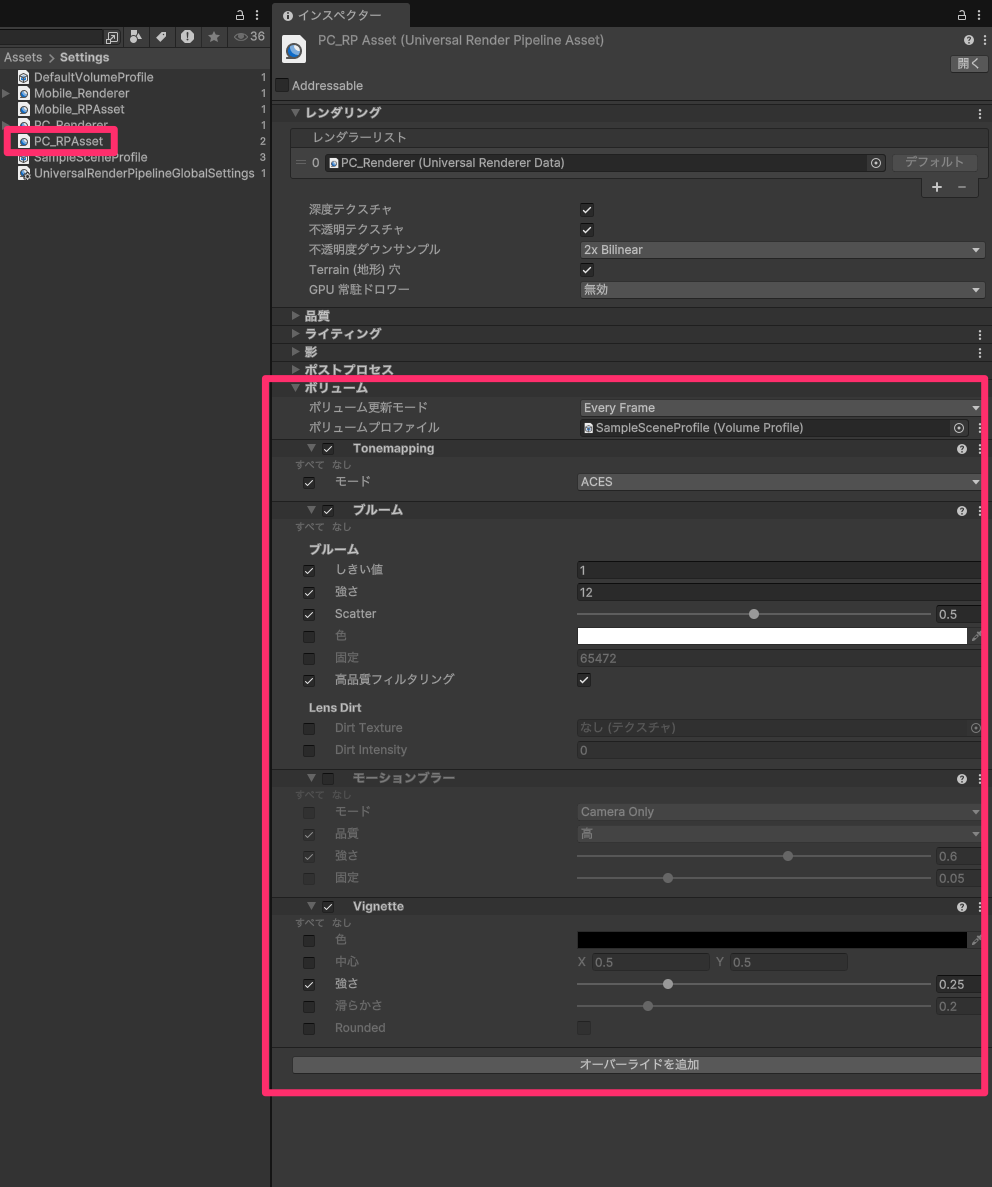This screenshot has height=1187, width=992.
Task: Open the GPU 常駐ドロワー dropdown
Action: [782, 290]
